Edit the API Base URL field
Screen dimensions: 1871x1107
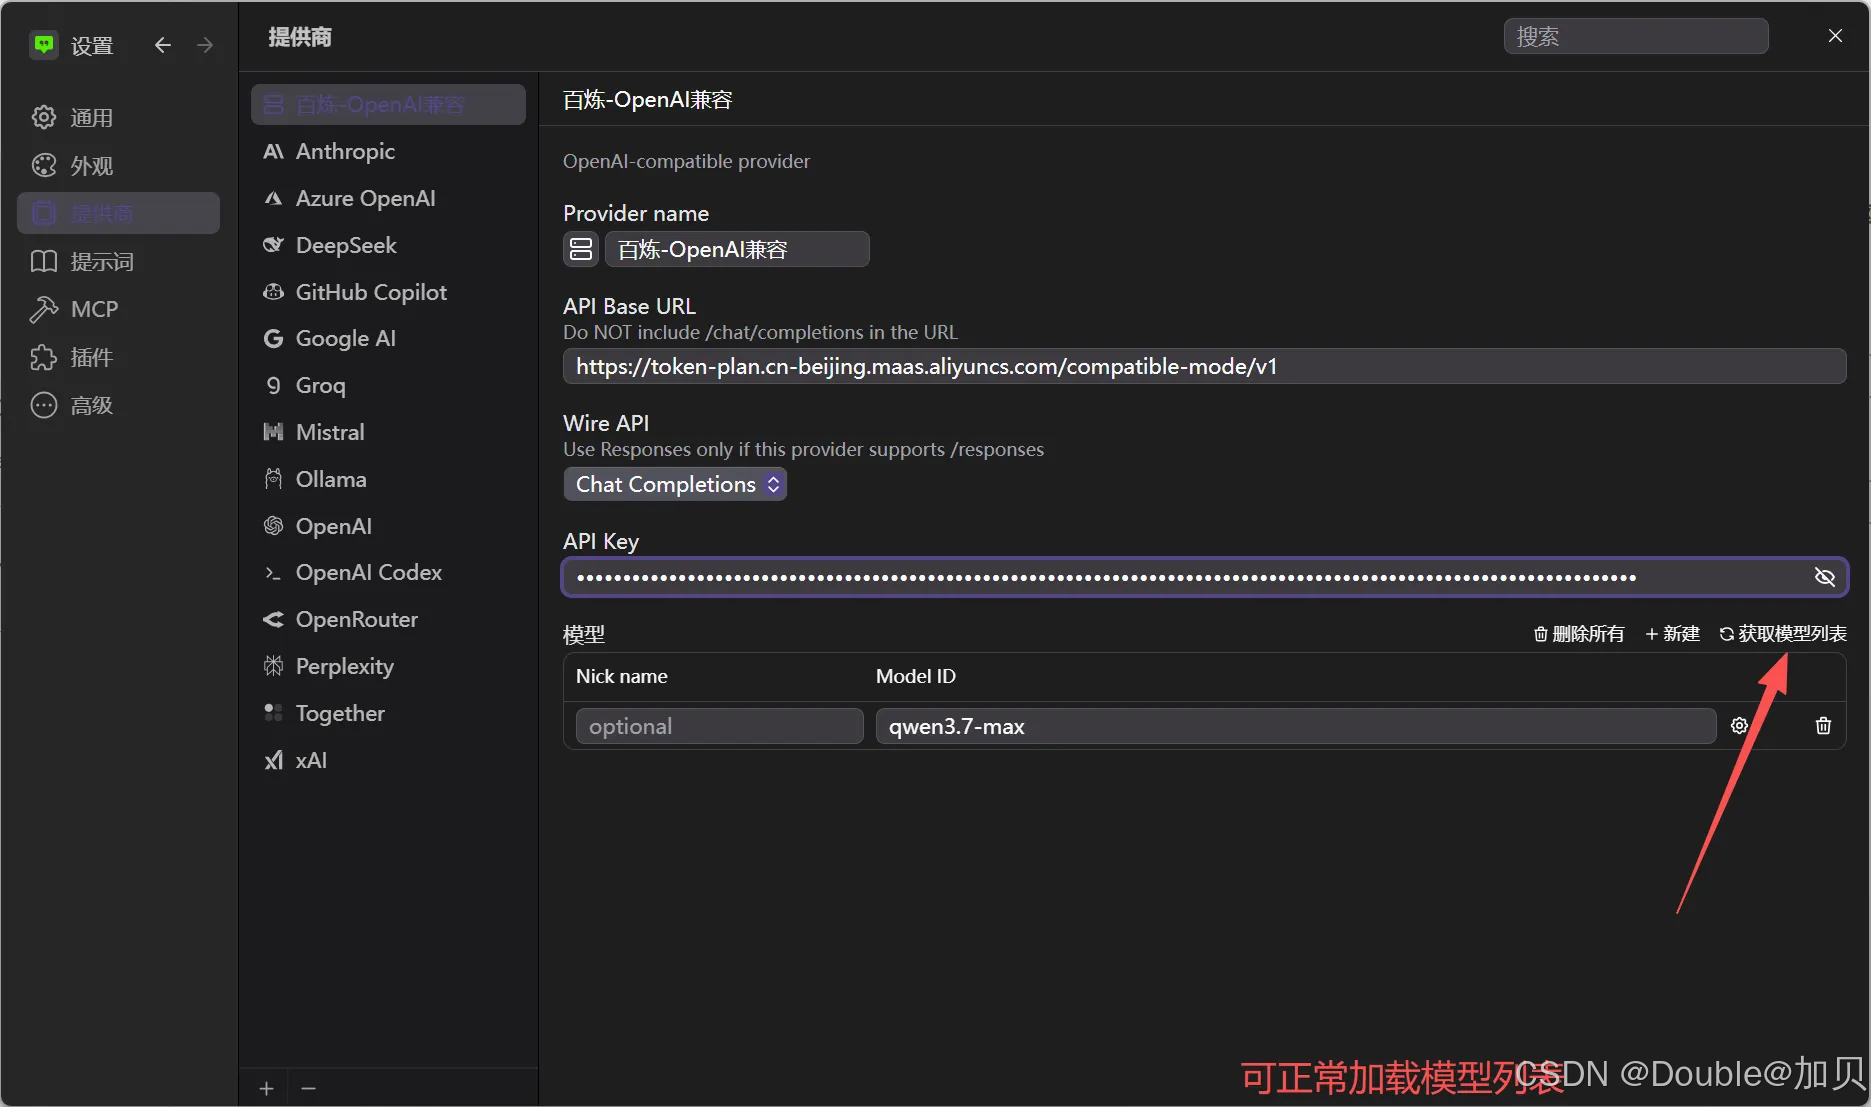coord(1205,366)
